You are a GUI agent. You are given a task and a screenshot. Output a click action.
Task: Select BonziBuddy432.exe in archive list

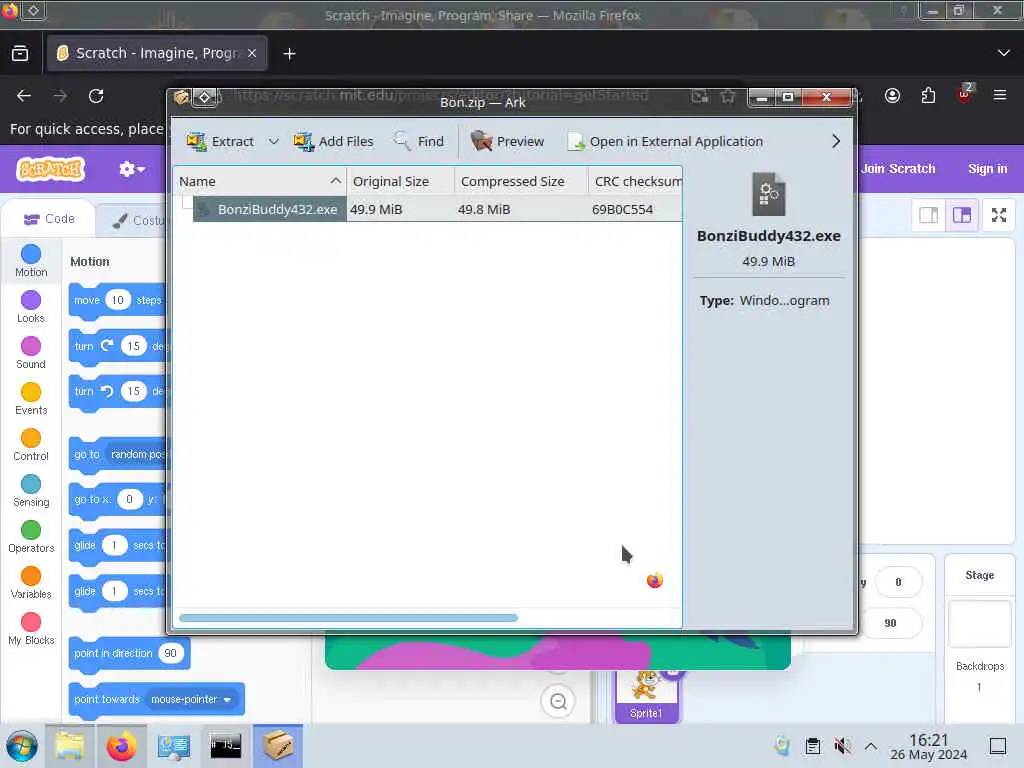[270, 209]
